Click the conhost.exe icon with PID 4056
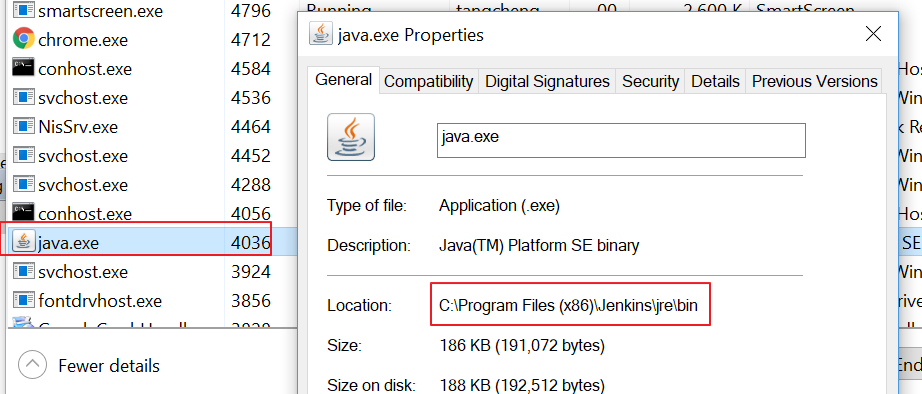This screenshot has height=394, width=922. (23, 212)
